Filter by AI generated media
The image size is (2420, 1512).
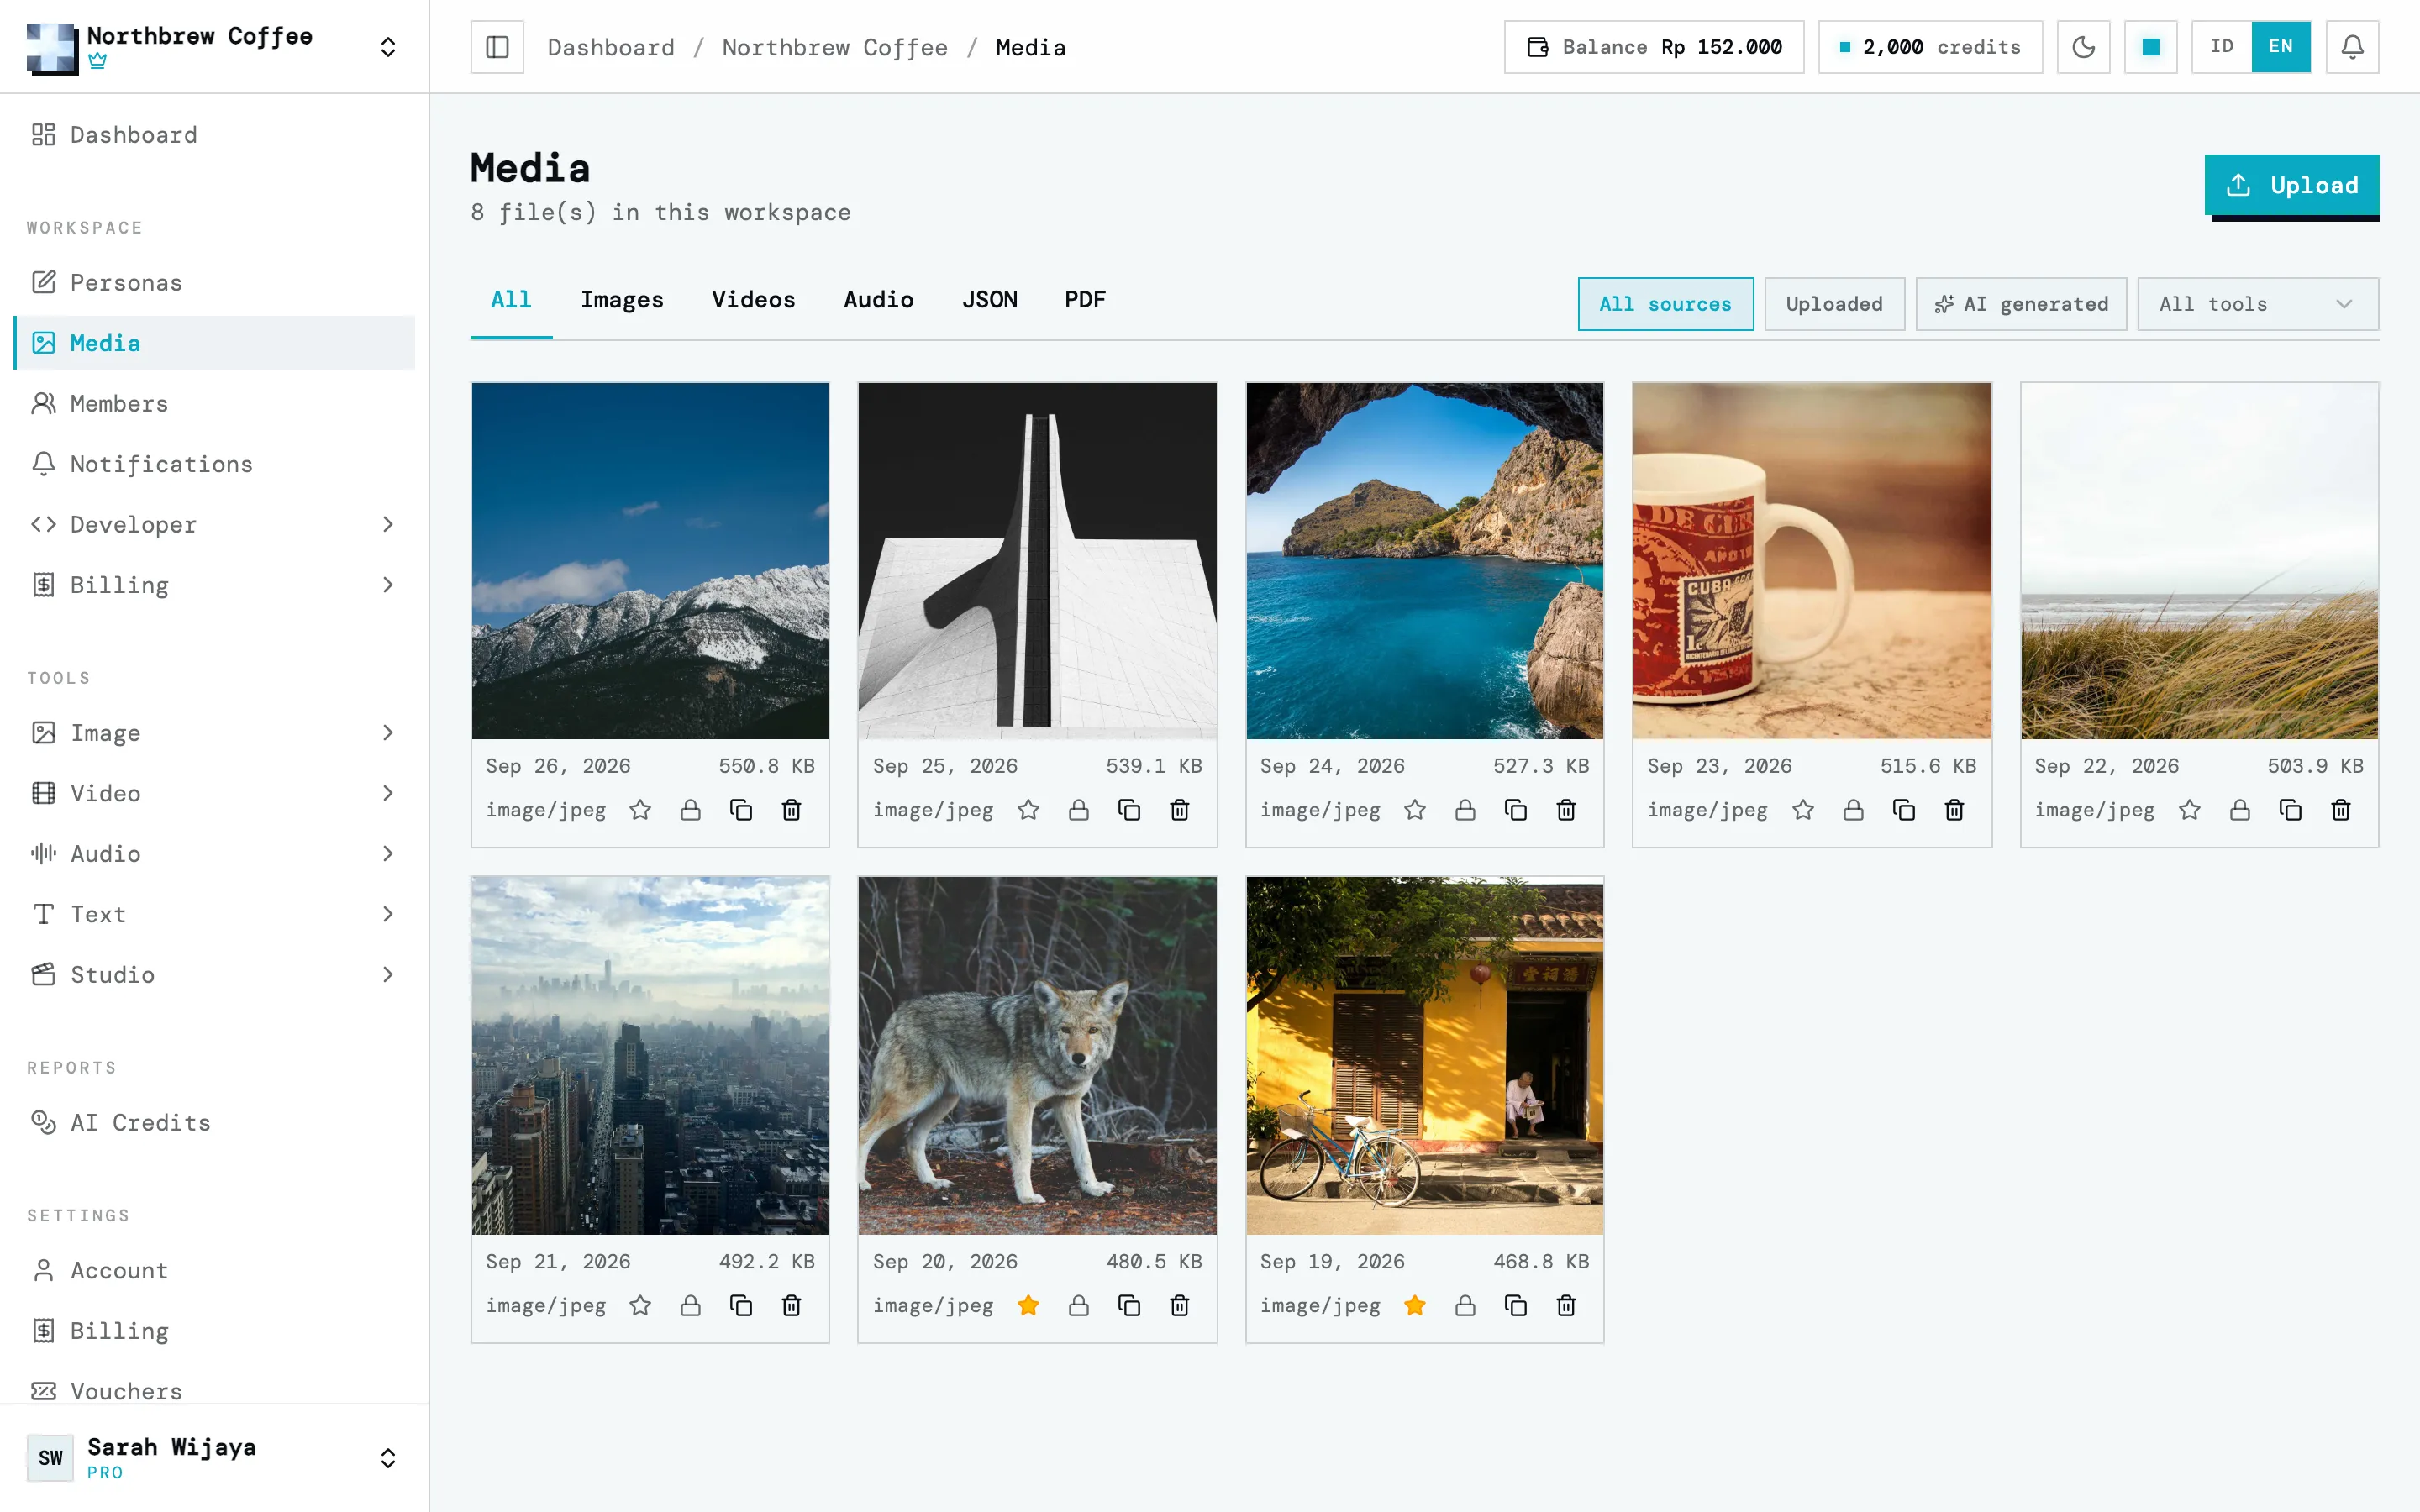click(2021, 304)
